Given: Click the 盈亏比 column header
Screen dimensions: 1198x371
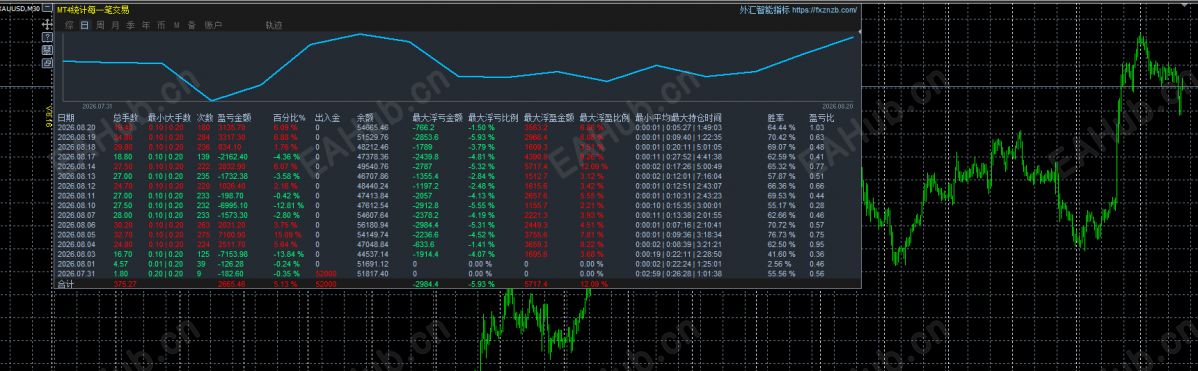Looking at the screenshot, I should click(x=821, y=118).
